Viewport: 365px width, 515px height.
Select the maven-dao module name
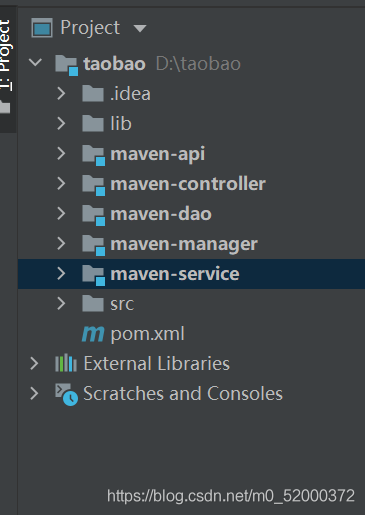[x=161, y=214]
